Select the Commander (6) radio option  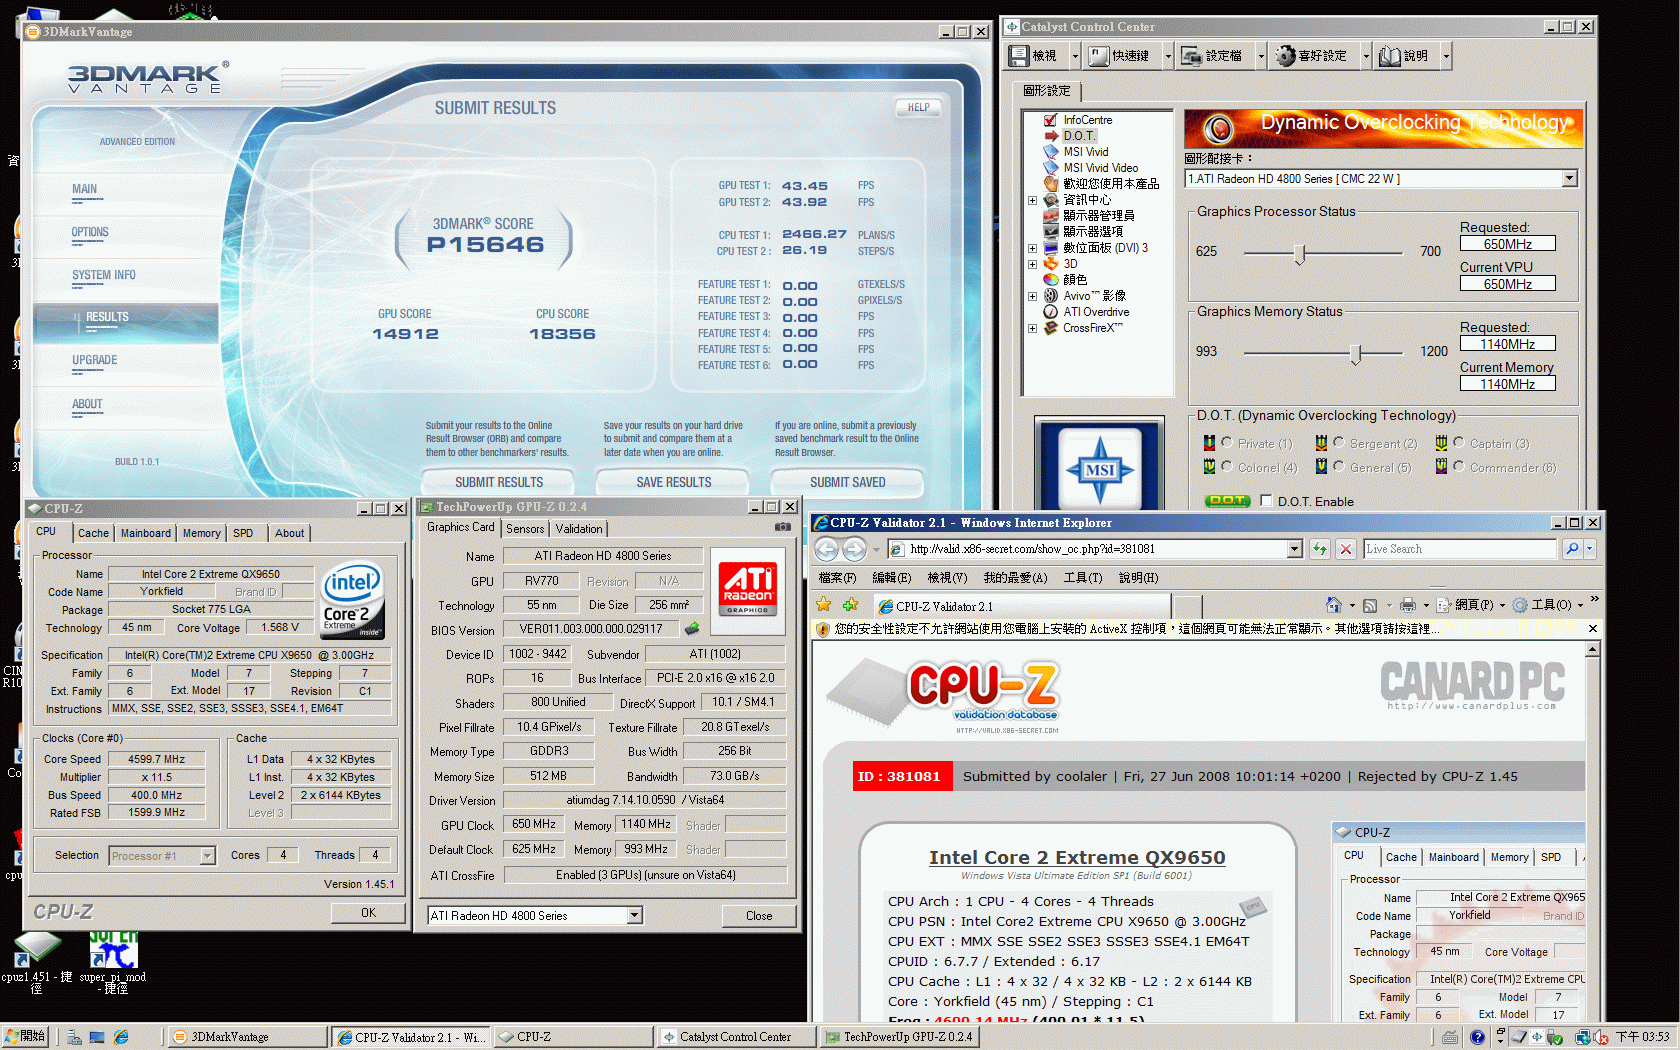click(x=1458, y=466)
